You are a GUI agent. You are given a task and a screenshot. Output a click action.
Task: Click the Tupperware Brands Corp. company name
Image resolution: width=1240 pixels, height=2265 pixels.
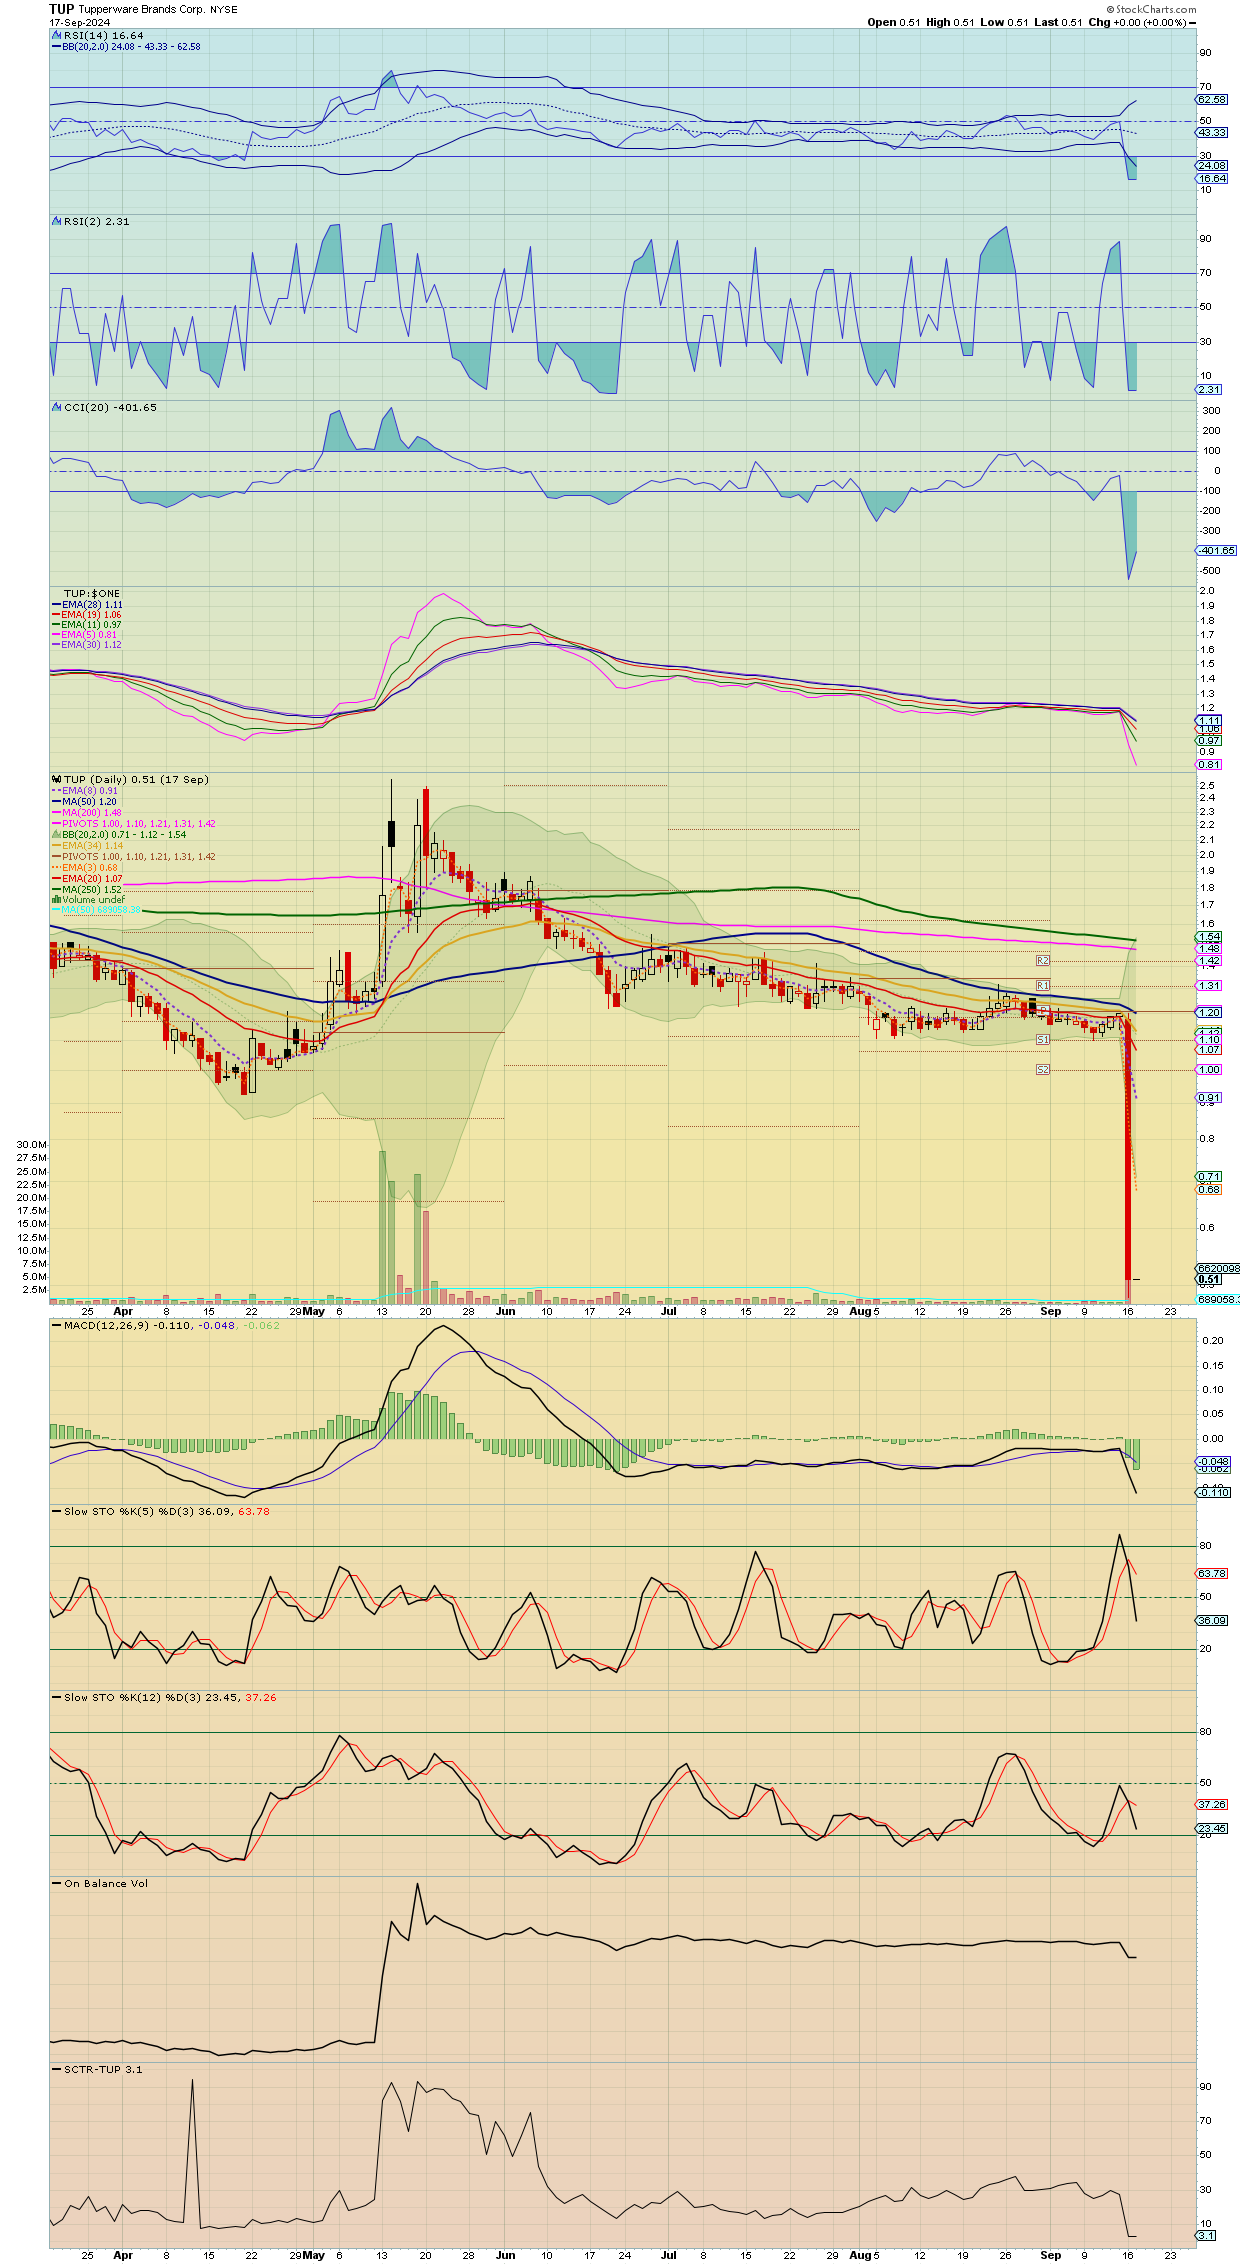pyautogui.click(x=141, y=9)
